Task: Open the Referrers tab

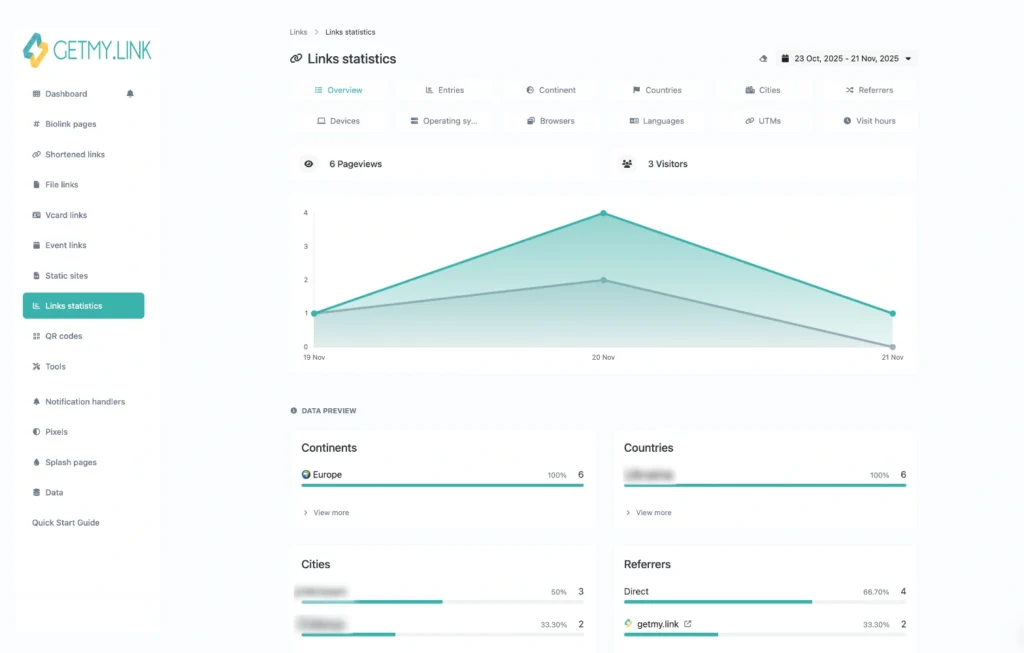Action: tap(869, 90)
